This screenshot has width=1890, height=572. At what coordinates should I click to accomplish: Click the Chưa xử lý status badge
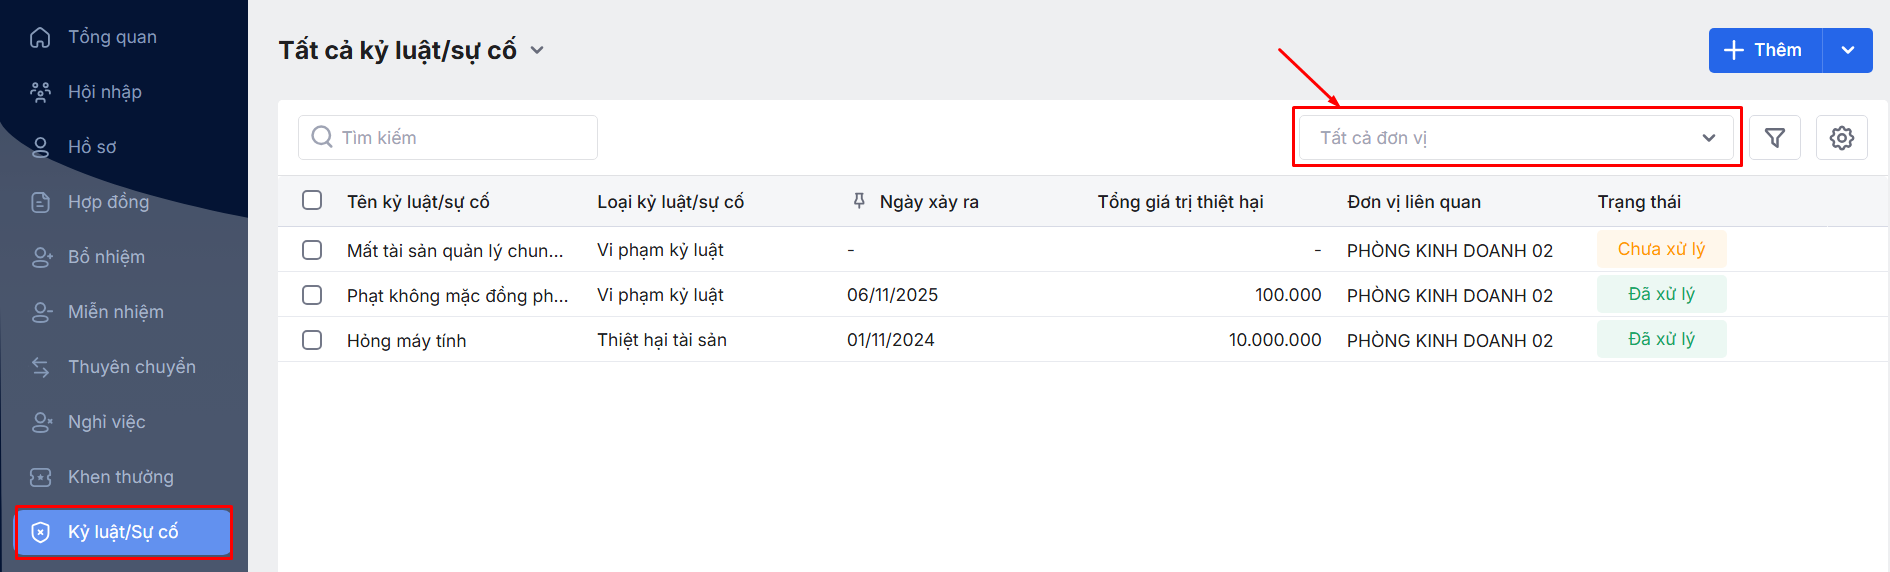click(1661, 249)
